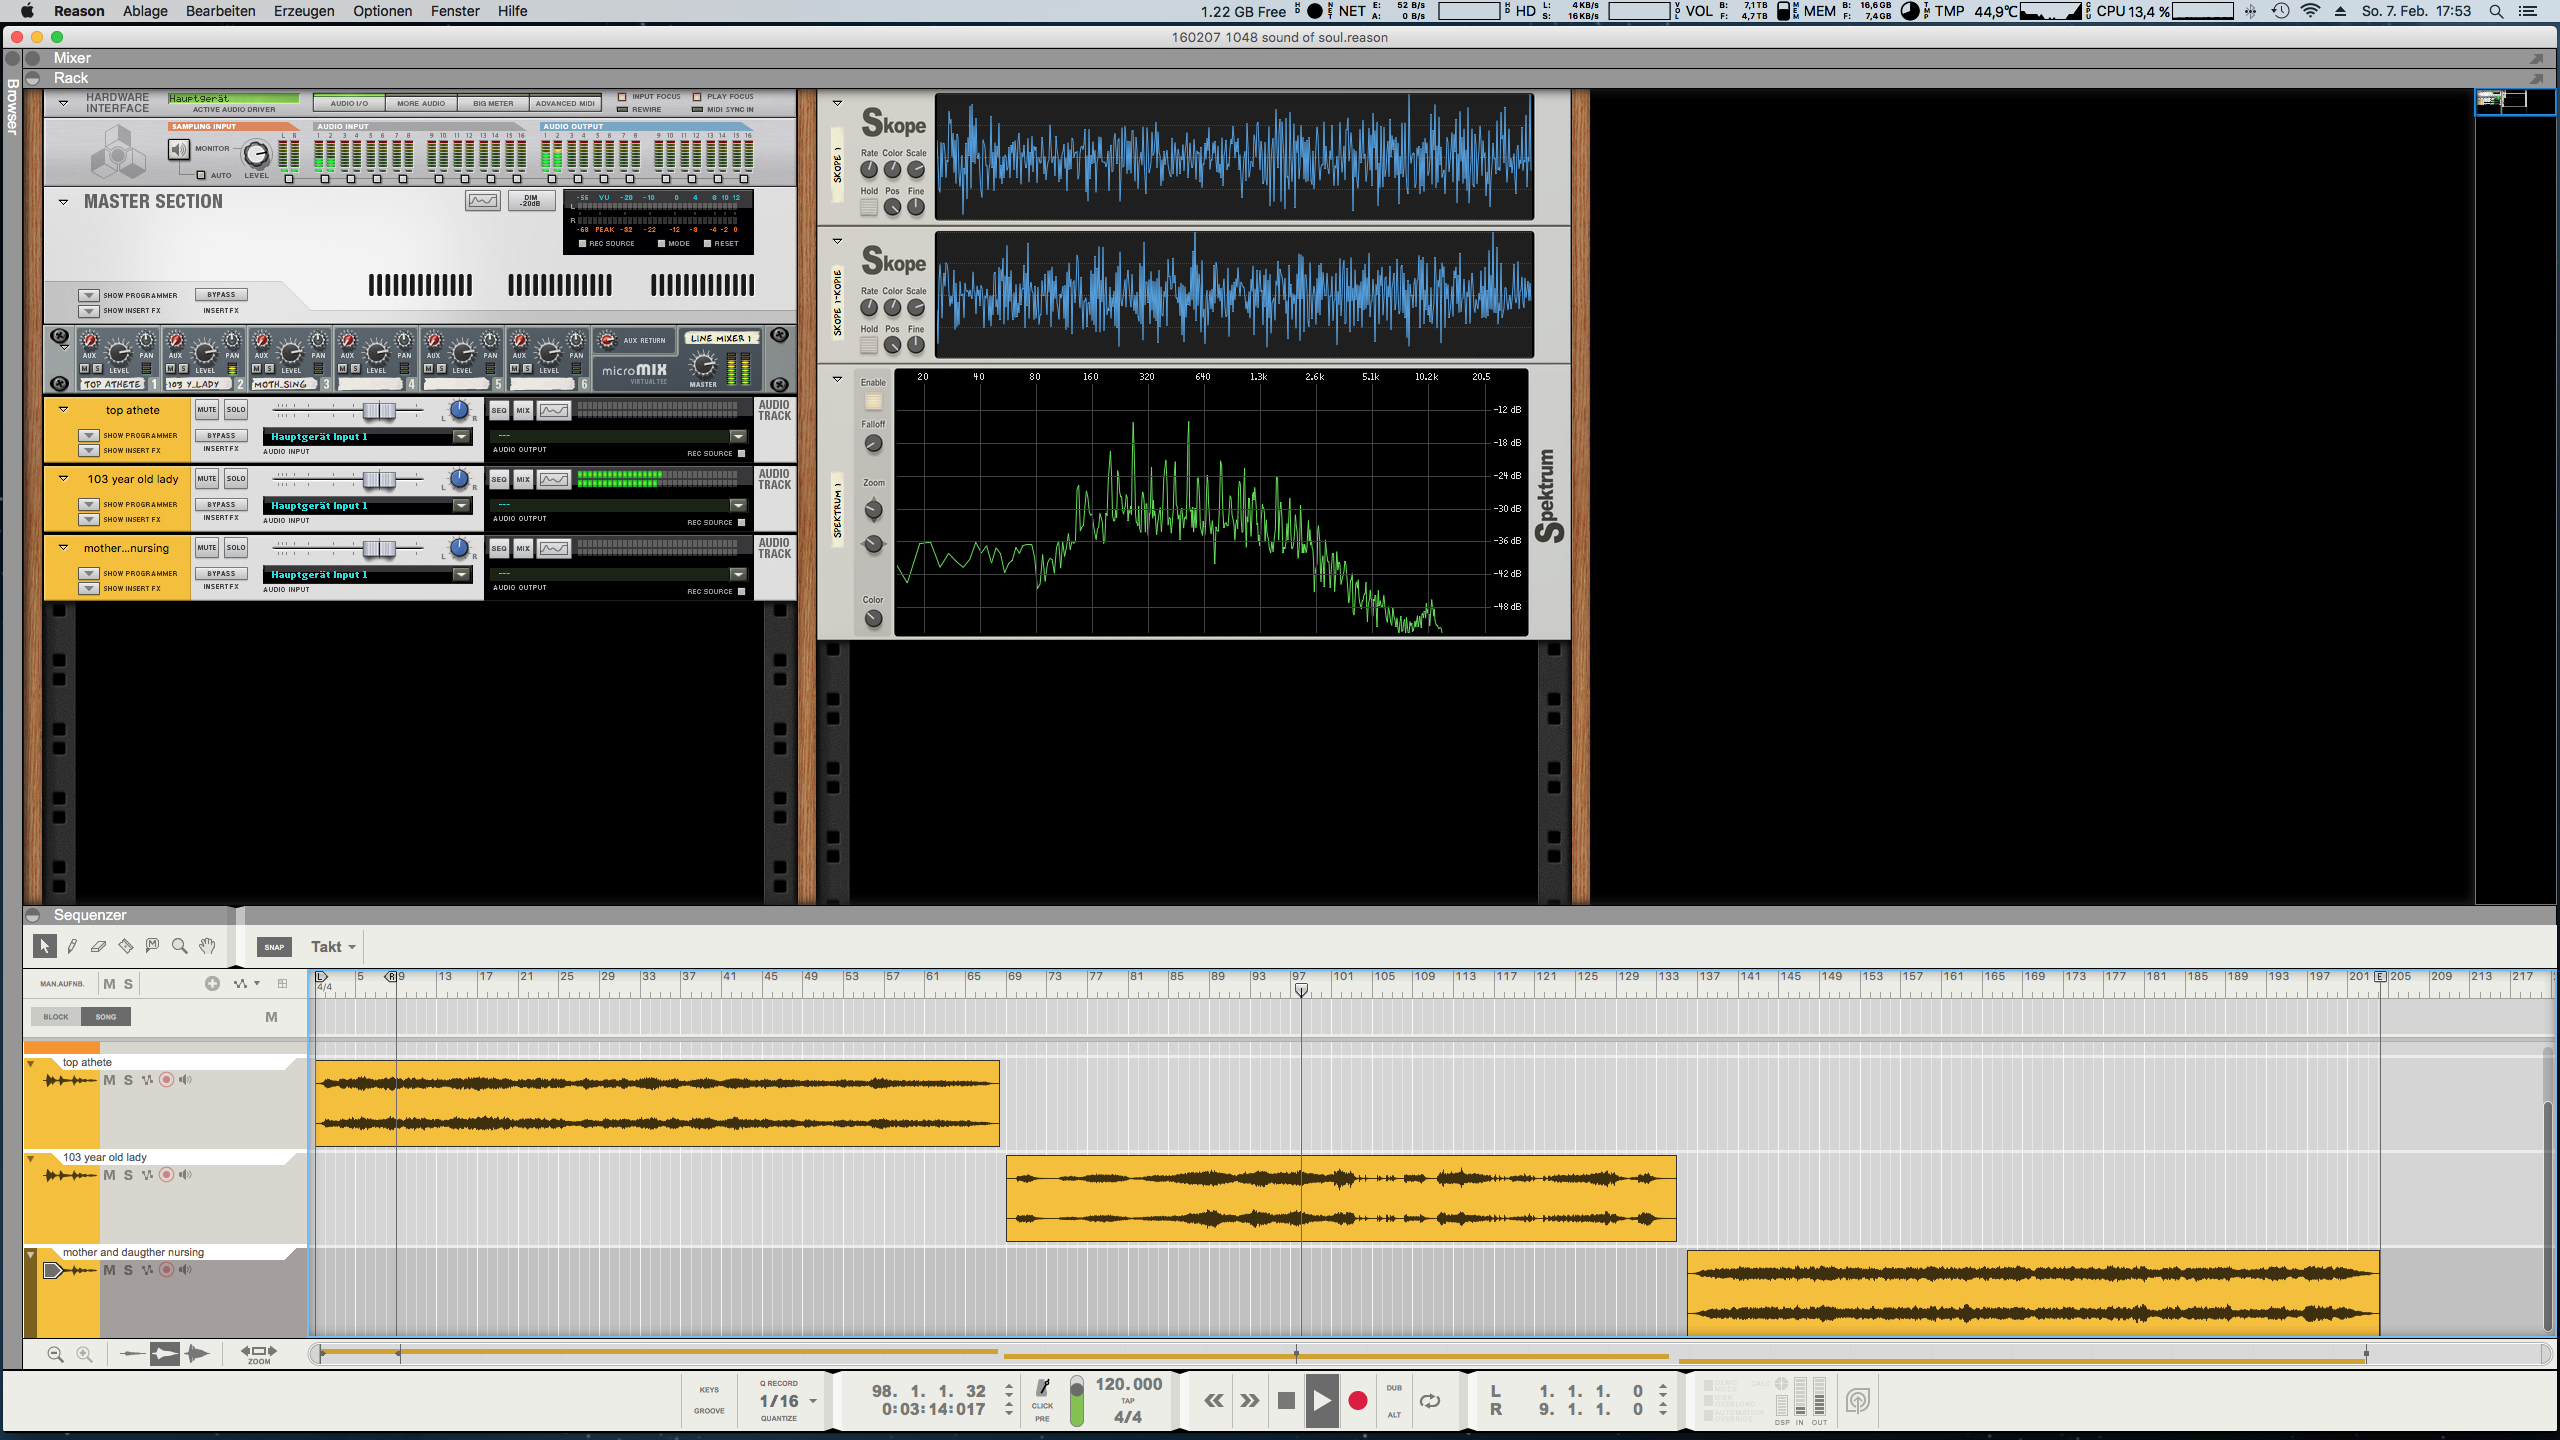
Task: Select the arrow selection tool
Action: (44, 946)
